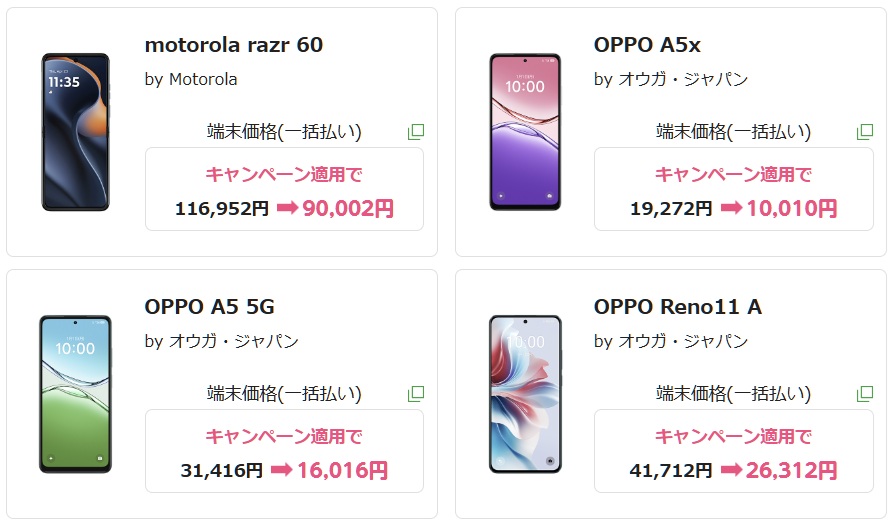Screen dimensions: 889x524
Task: Click the OPPO A5x phone image
Action: [524, 132]
